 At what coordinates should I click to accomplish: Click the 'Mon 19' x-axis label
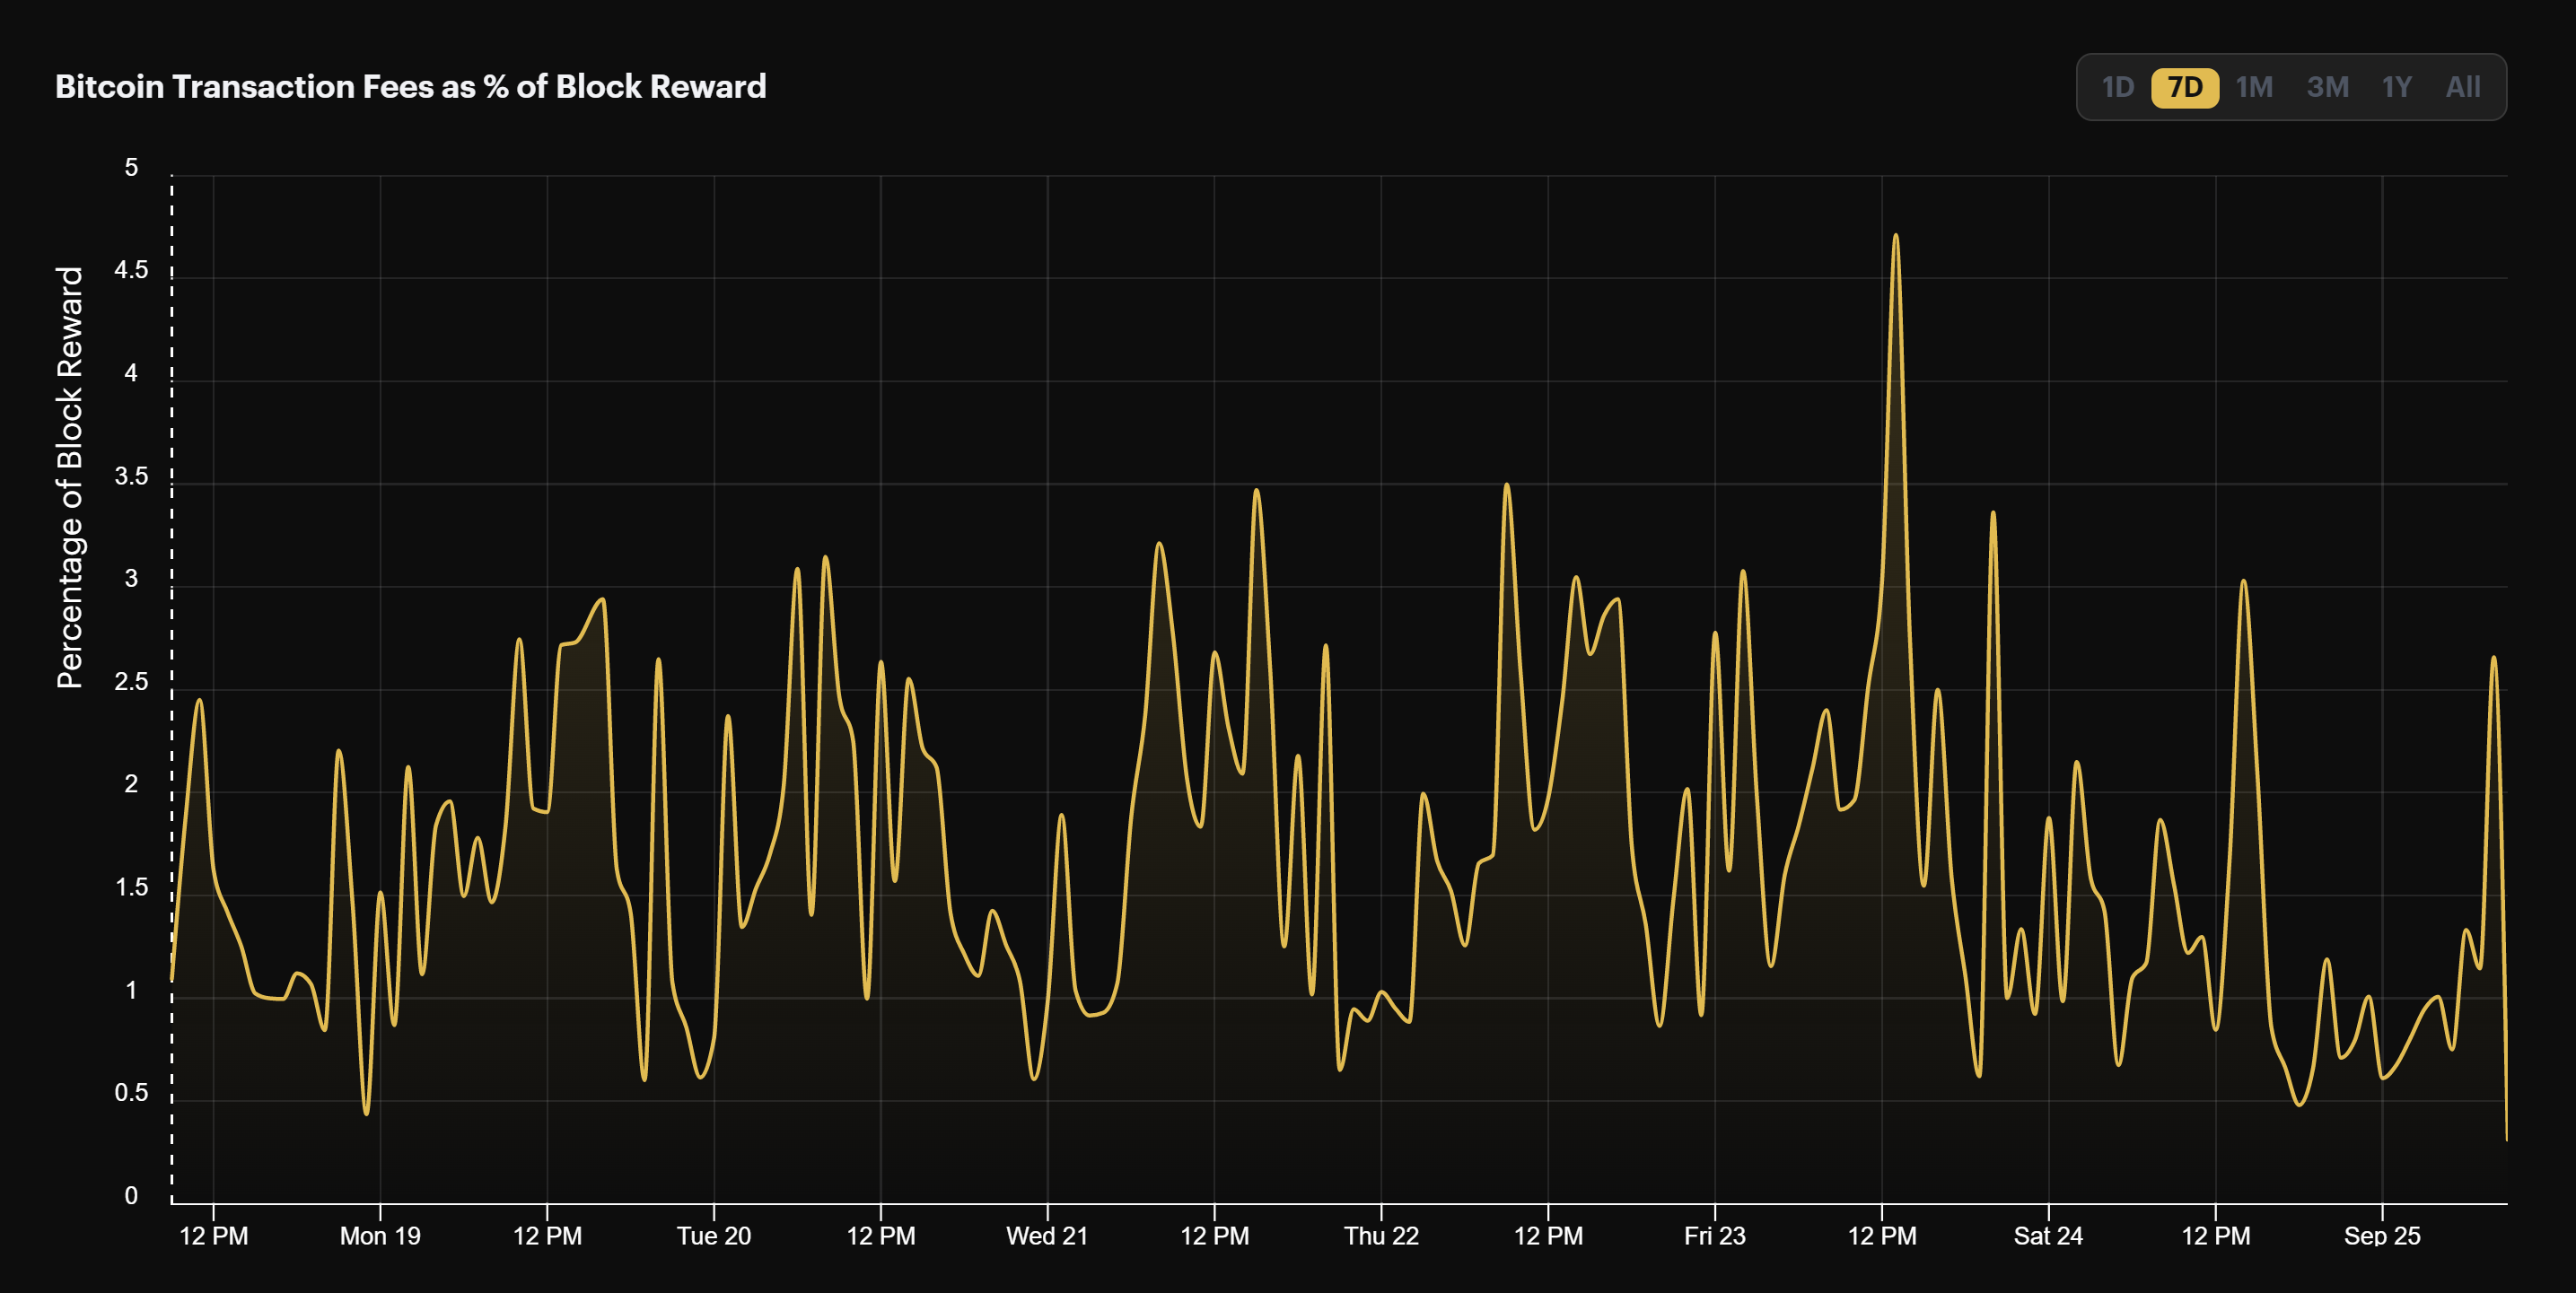click(x=380, y=1236)
